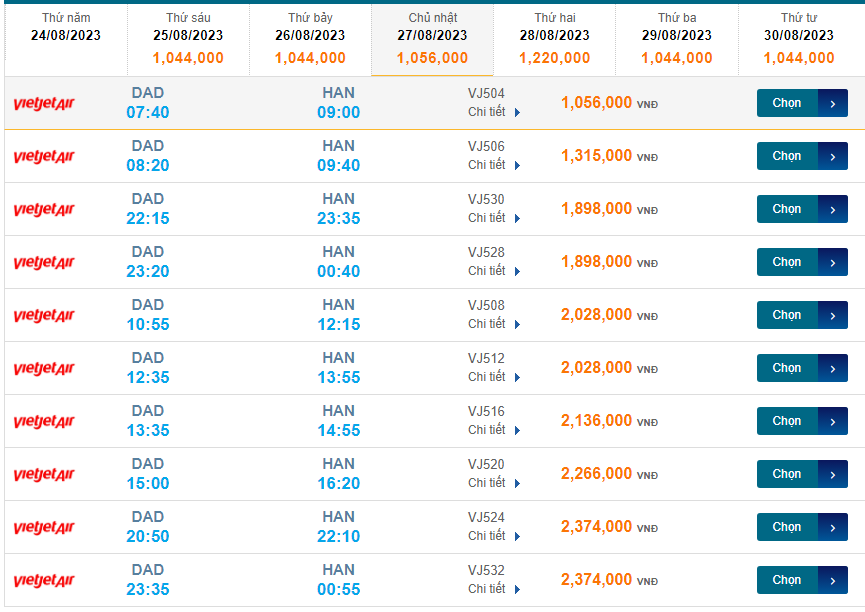Go to the Thứ tư 30/08/2023 date tab
Viewport: 865px width, 612px height.
pos(798,39)
